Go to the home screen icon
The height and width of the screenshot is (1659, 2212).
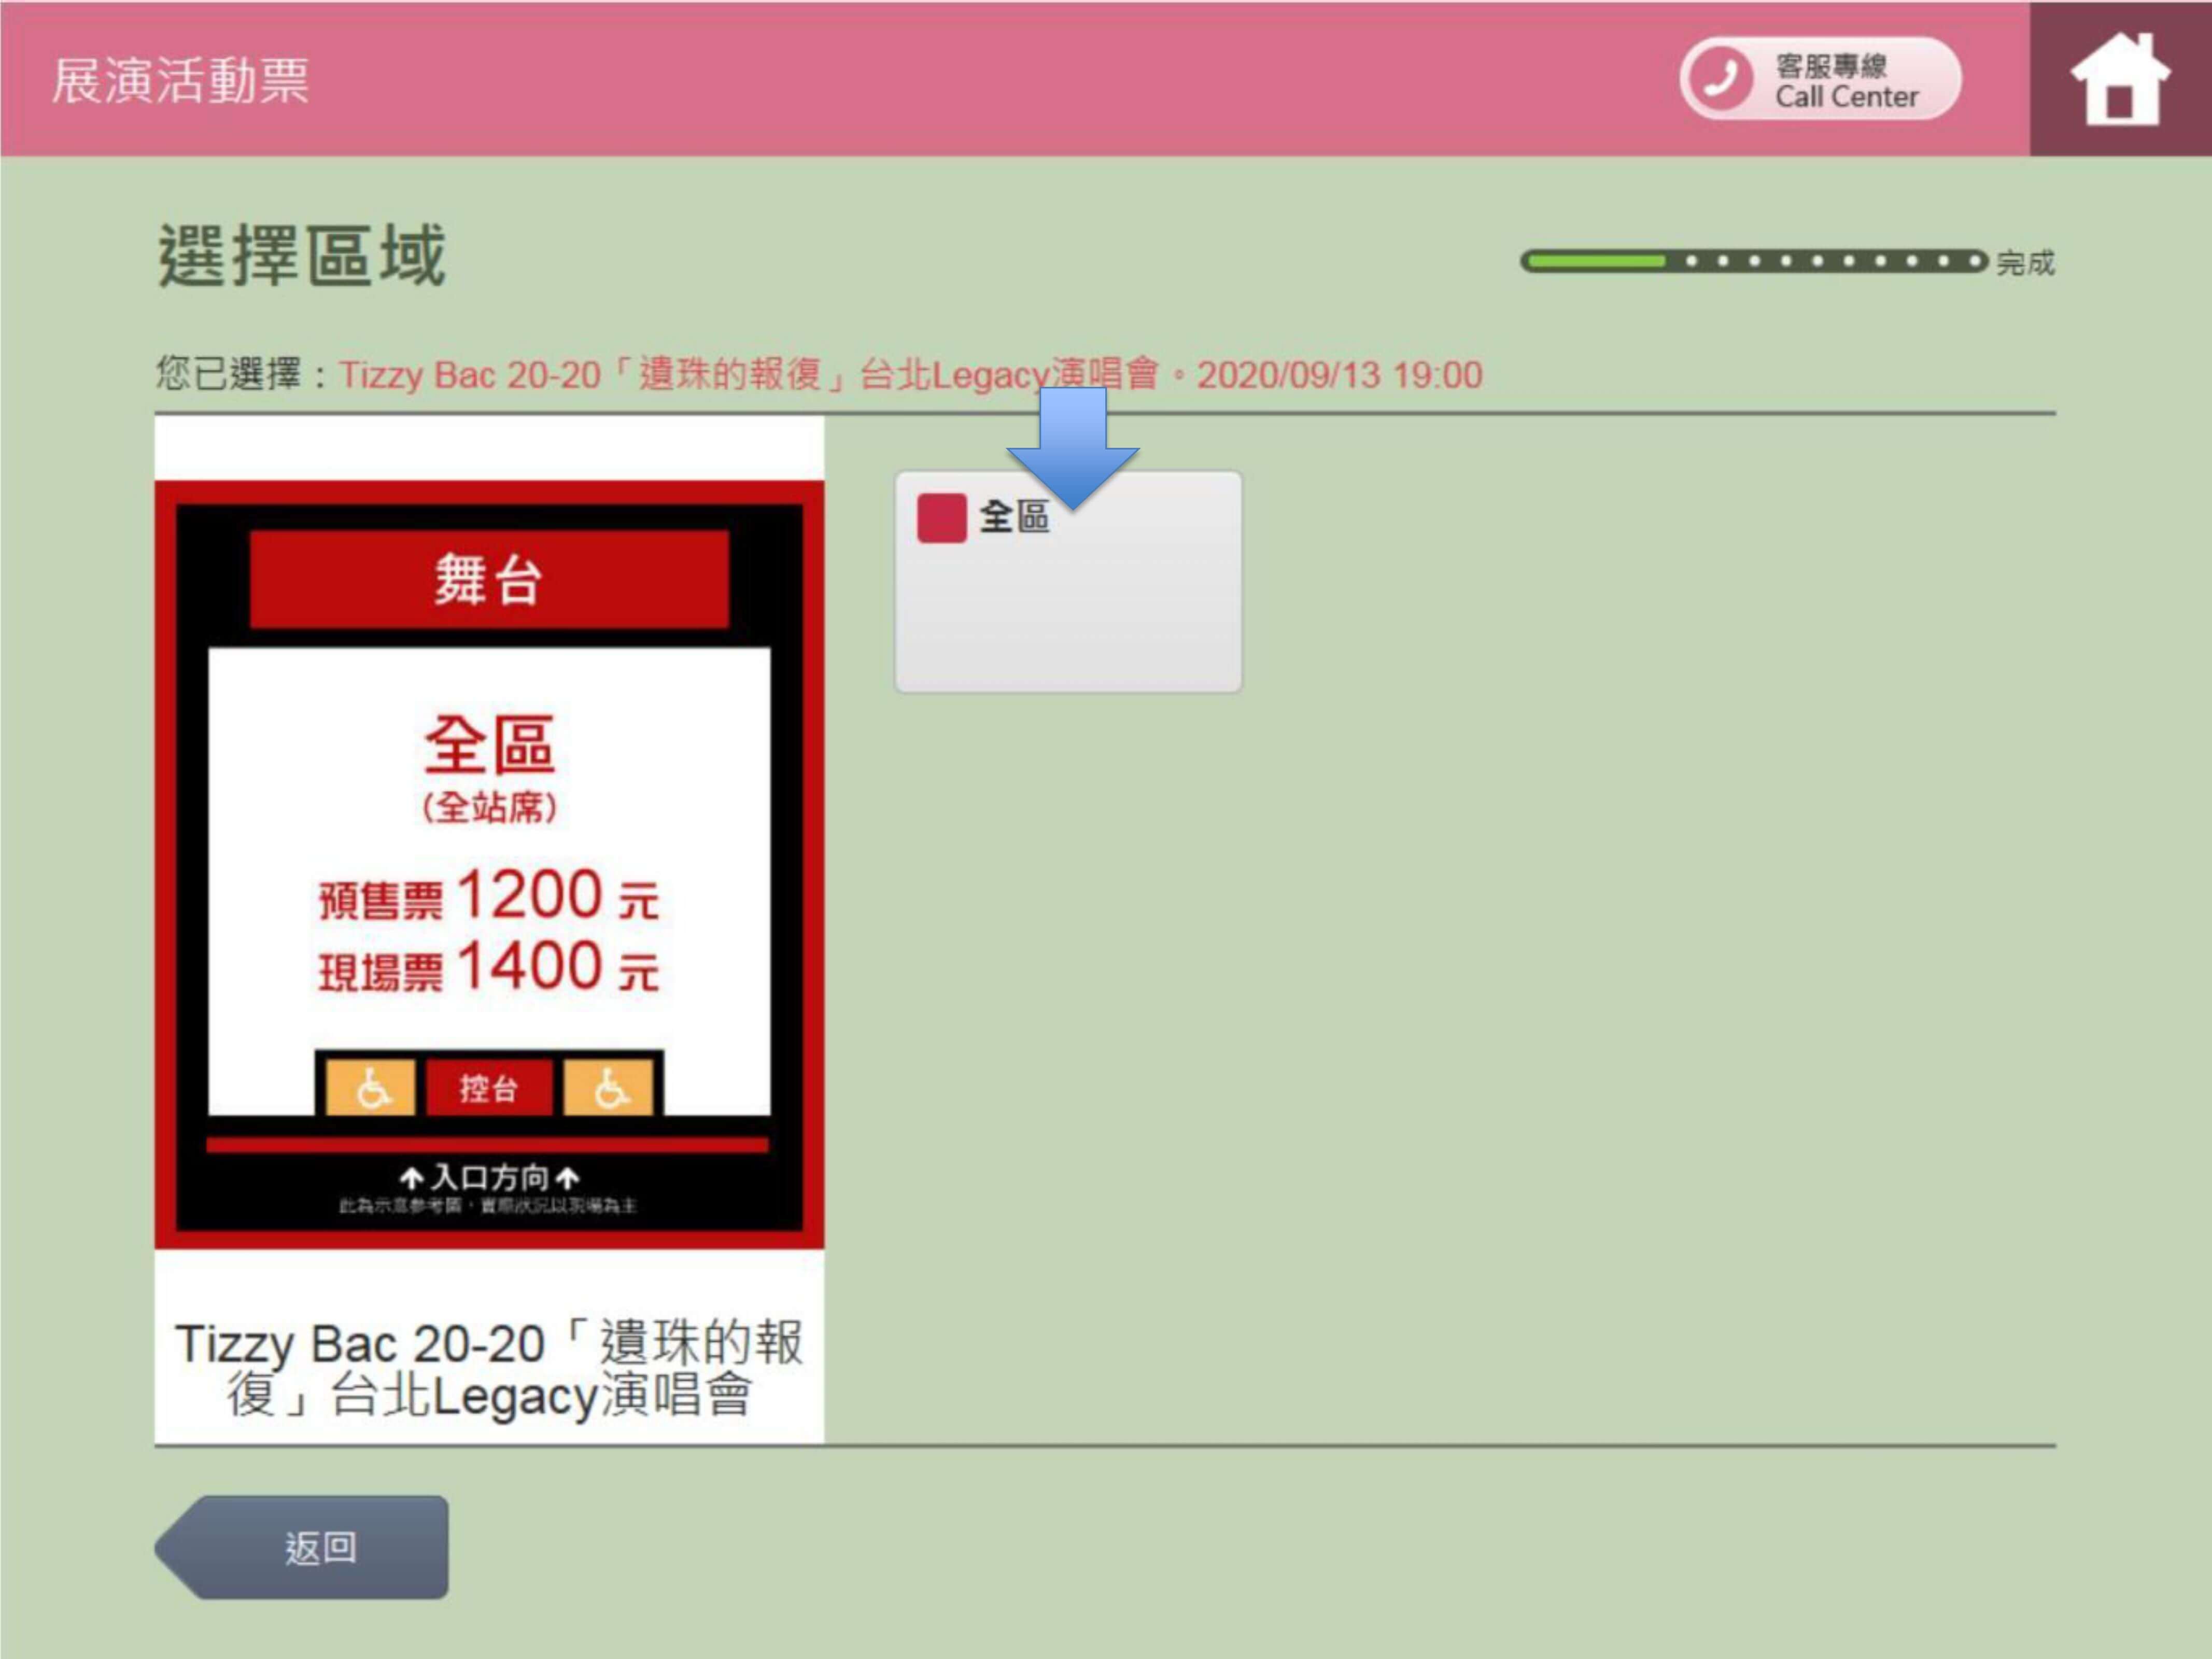(x=2120, y=80)
